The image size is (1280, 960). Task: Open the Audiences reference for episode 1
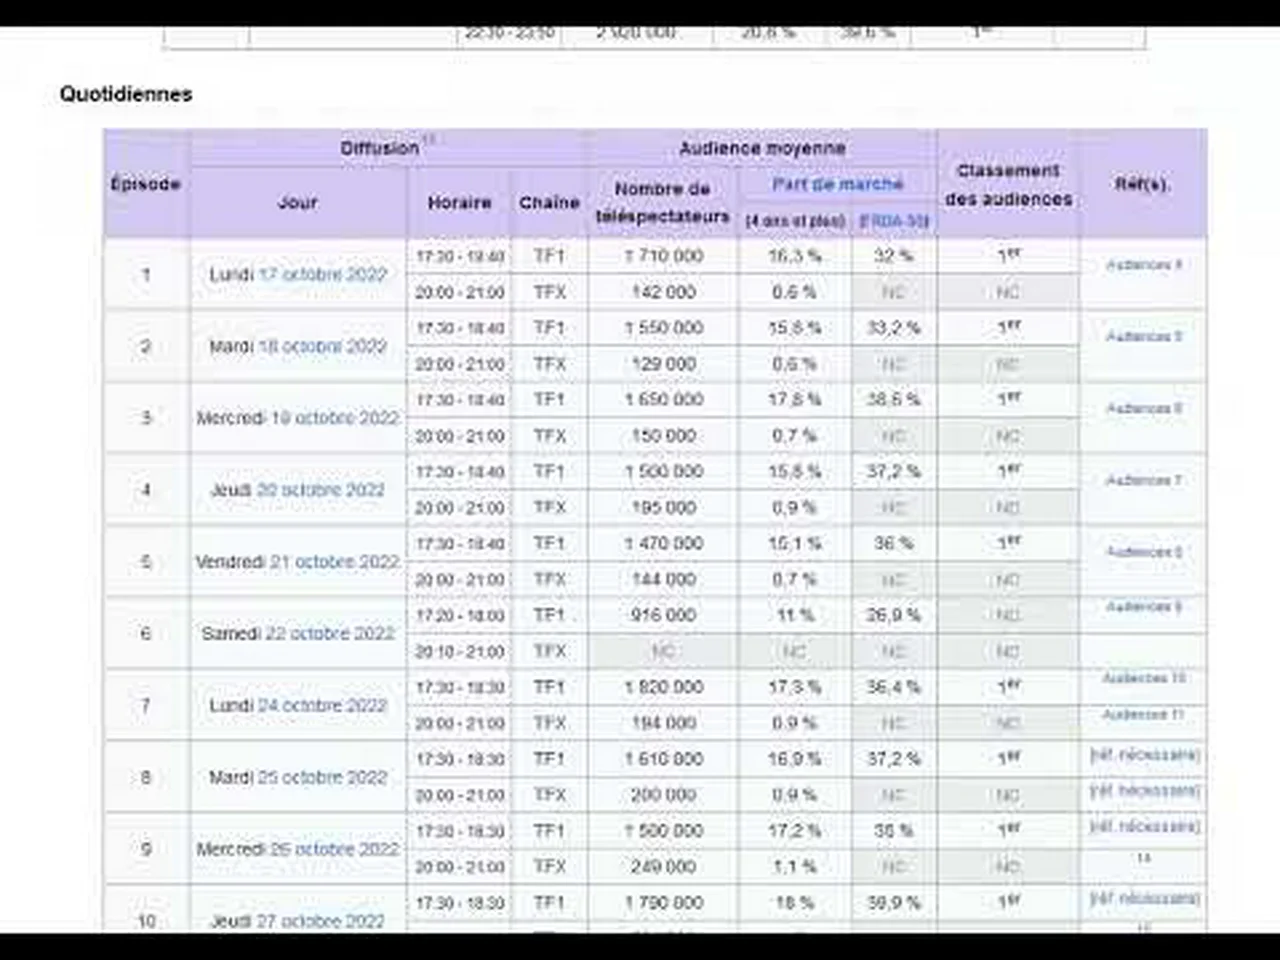click(1143, 265)
